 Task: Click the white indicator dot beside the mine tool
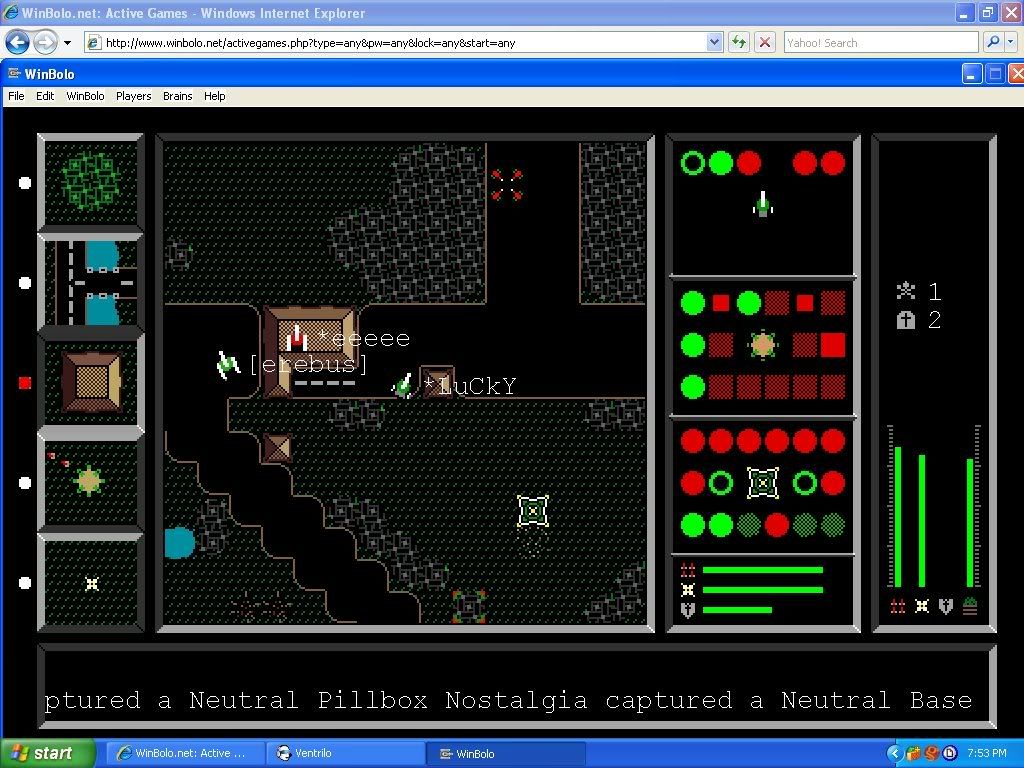pyautogui.click(x=25, y=583)
